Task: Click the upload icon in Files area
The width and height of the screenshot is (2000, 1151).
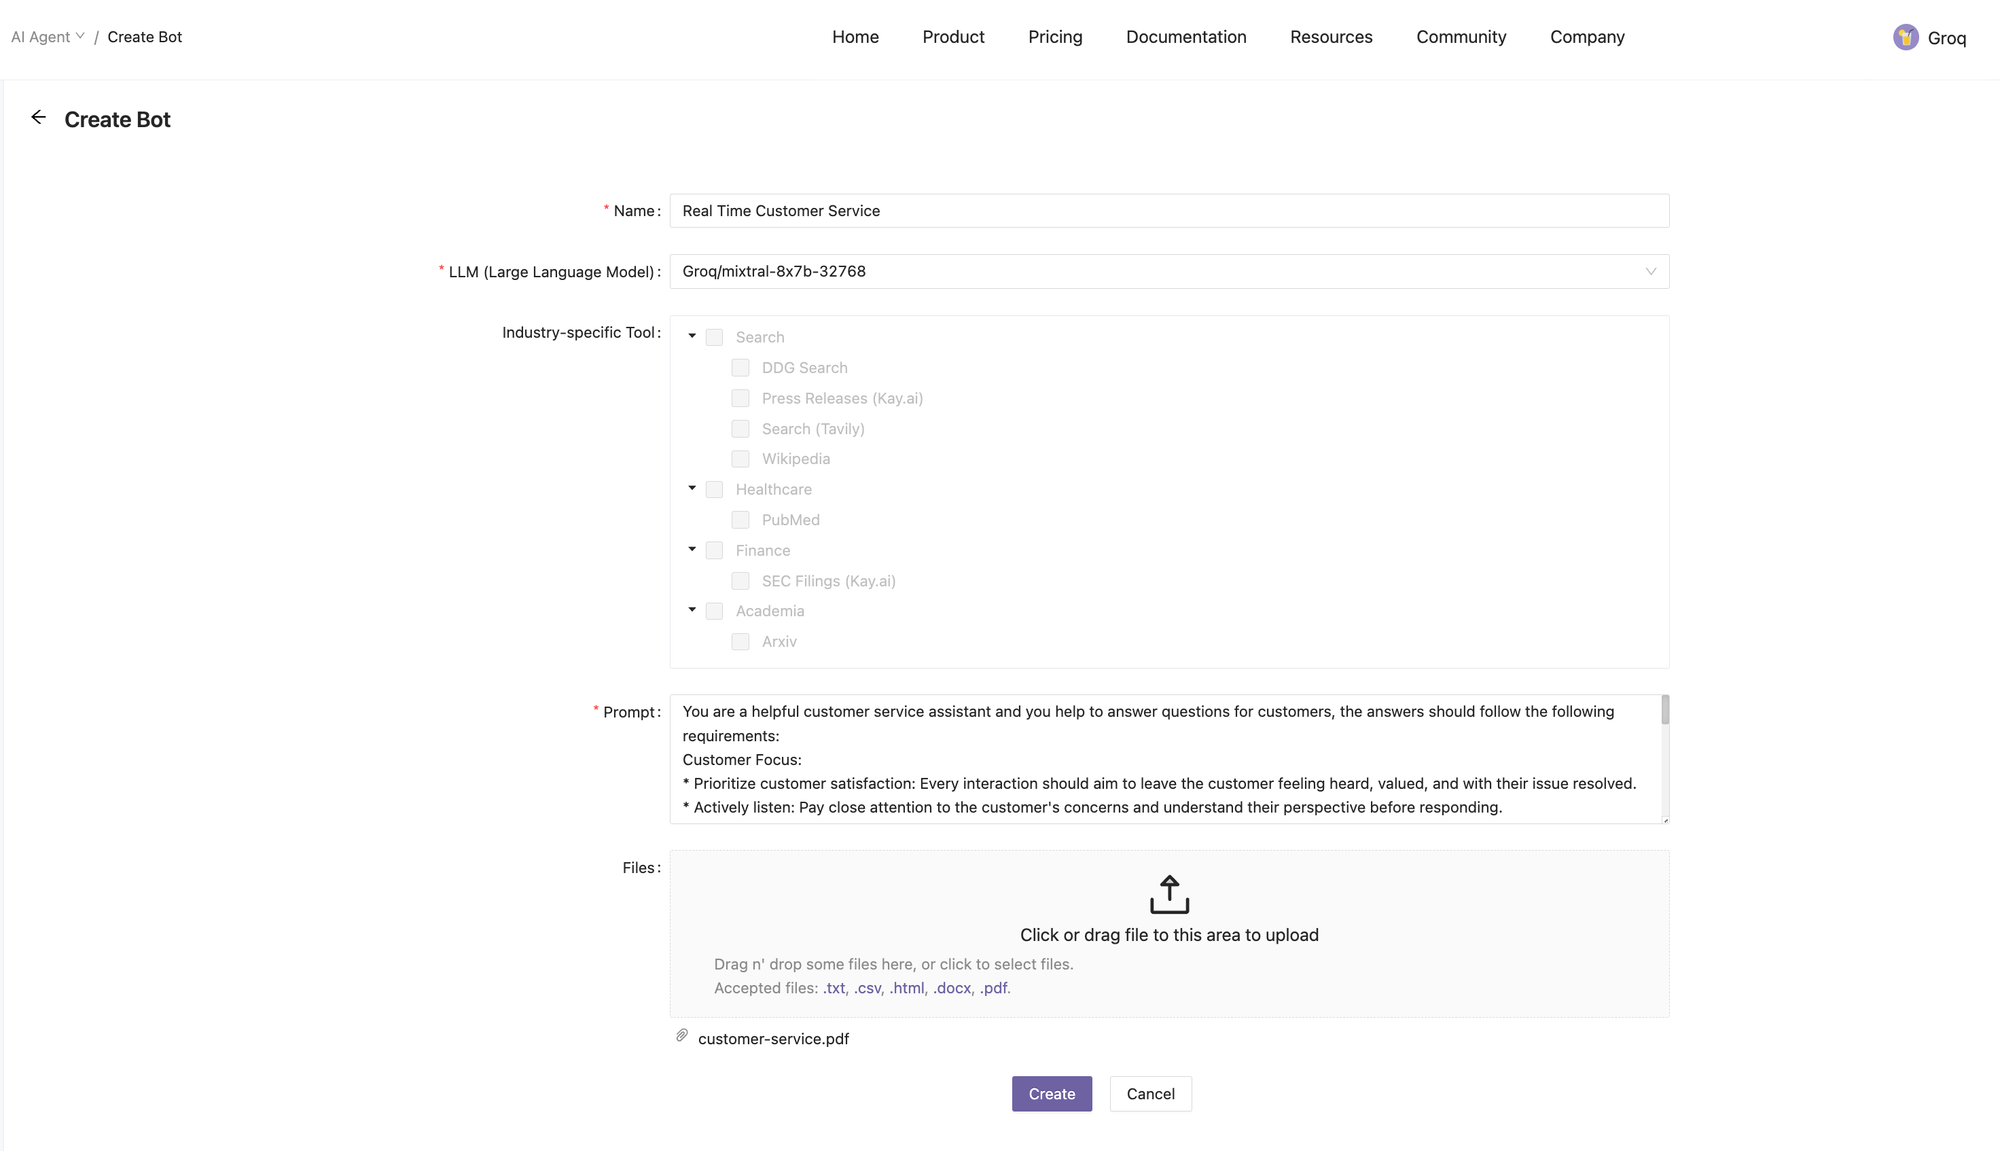Action: (x=1169, y=894)
